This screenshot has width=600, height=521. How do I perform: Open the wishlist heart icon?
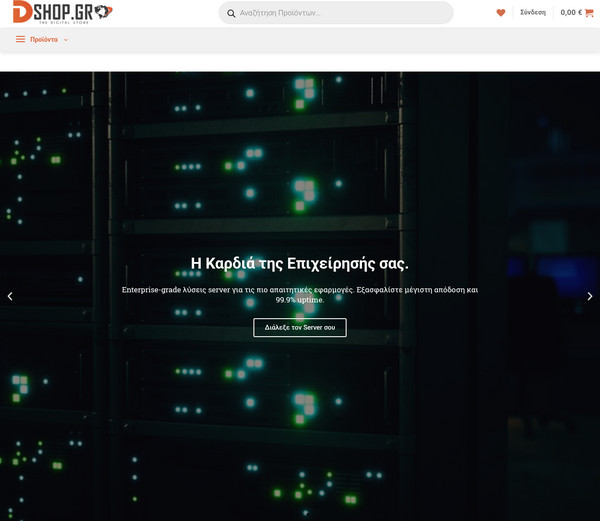501,13
